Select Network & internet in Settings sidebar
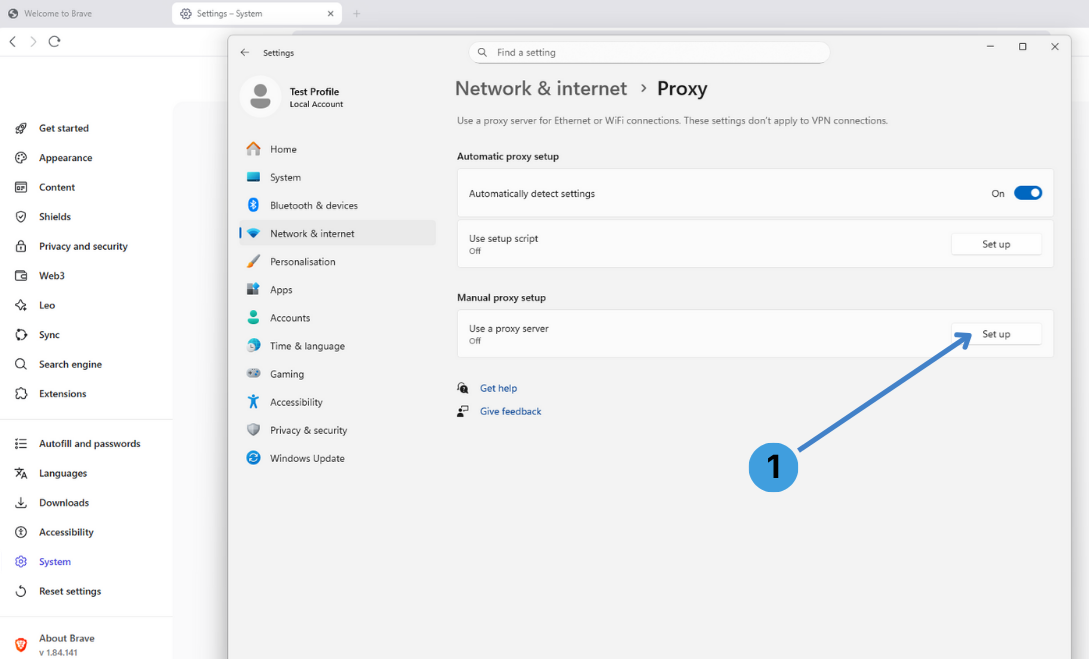1089x659 pixels. 338,233
